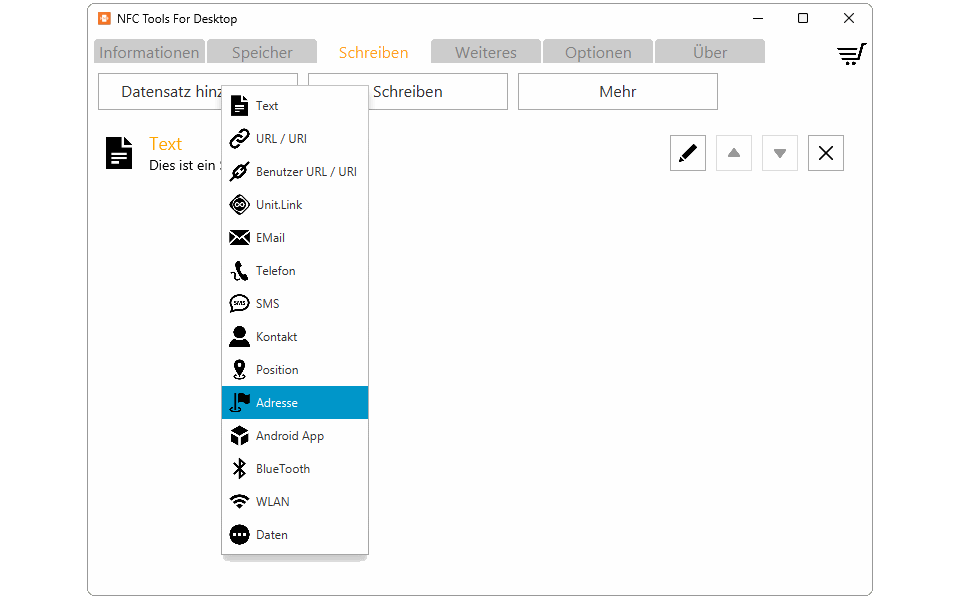
Task: Click the Bluetooth icon in the menu
Action: pos(239,469)
